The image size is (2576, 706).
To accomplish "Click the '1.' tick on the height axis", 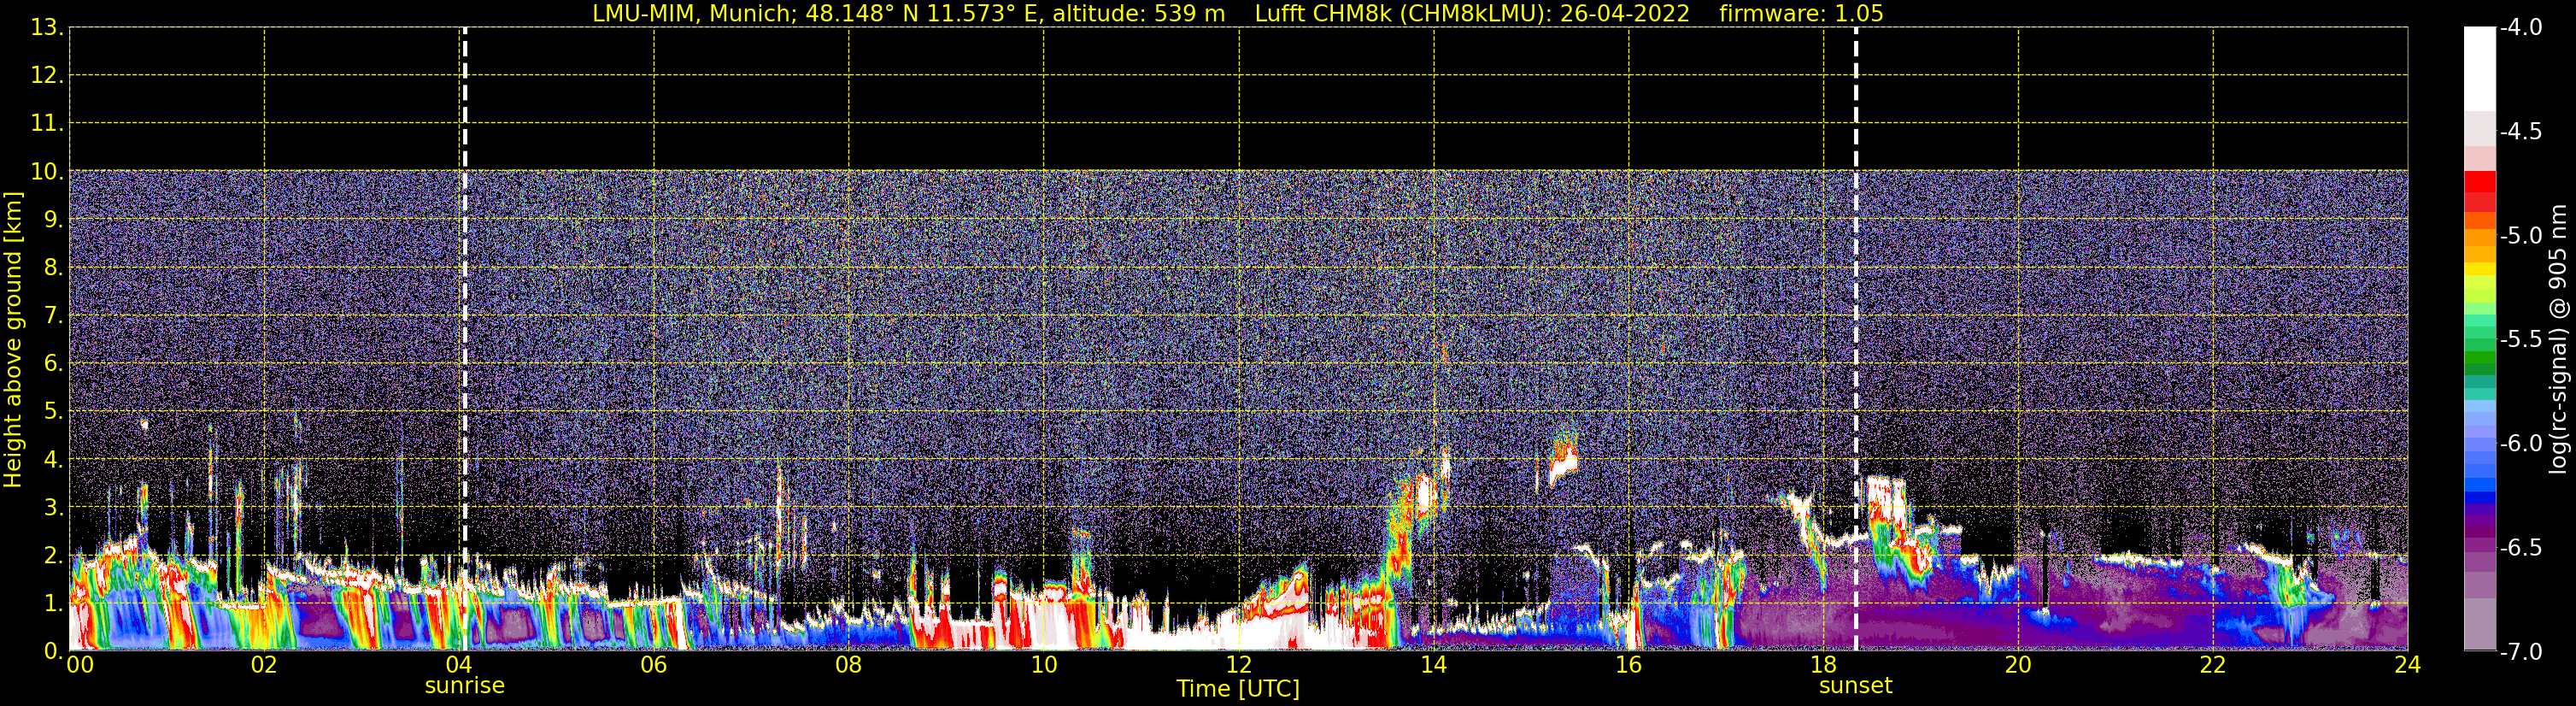I will coord(53,604).
